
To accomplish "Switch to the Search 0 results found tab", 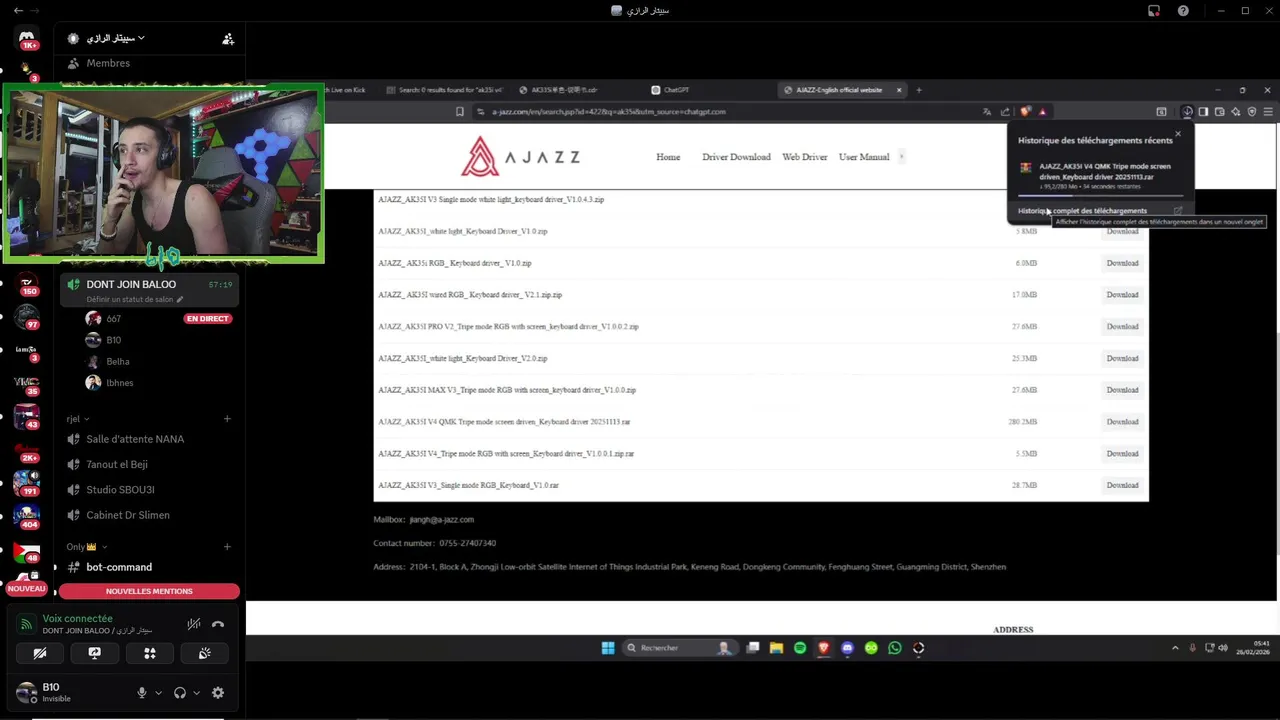I will (x=445, y=90).
